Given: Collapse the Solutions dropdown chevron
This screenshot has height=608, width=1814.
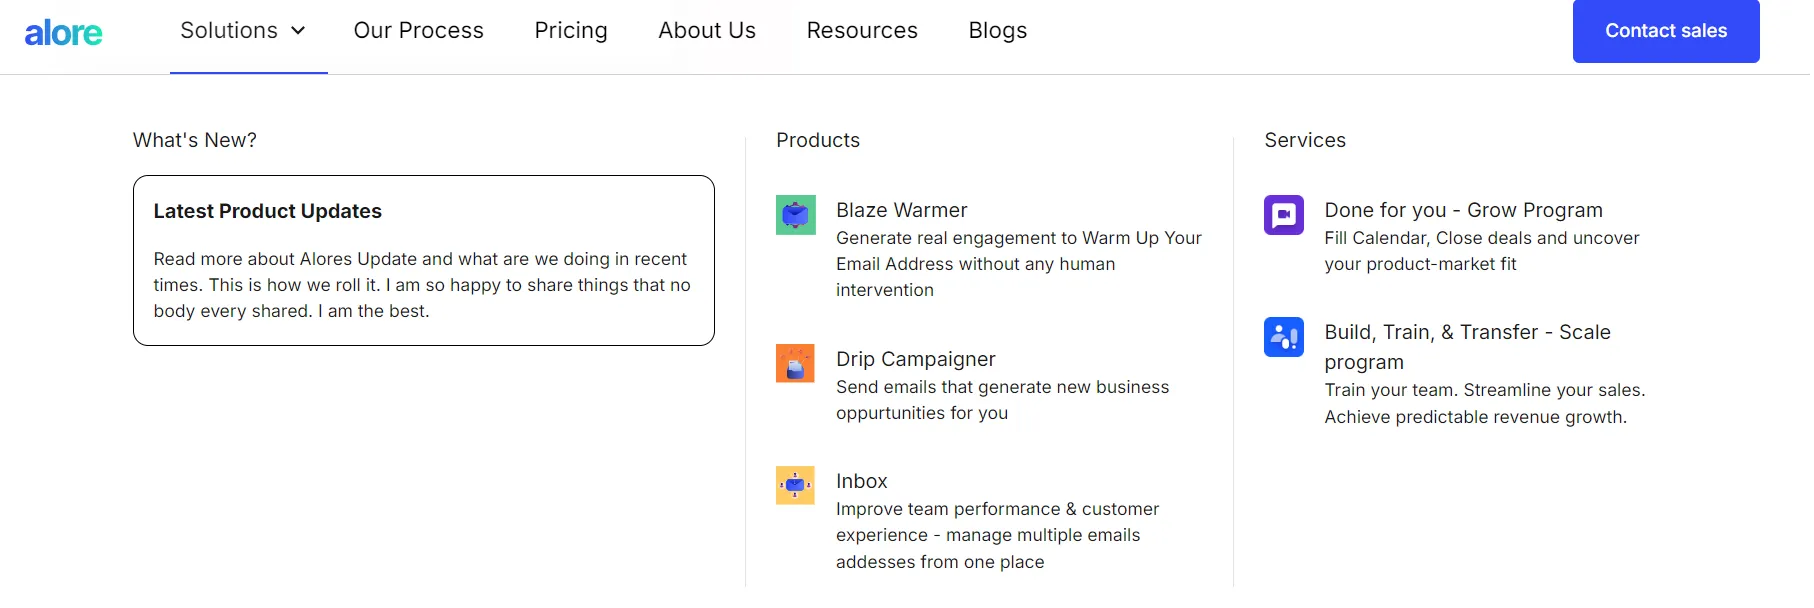Looking at the screenshot, I should [x=298, y=31].
